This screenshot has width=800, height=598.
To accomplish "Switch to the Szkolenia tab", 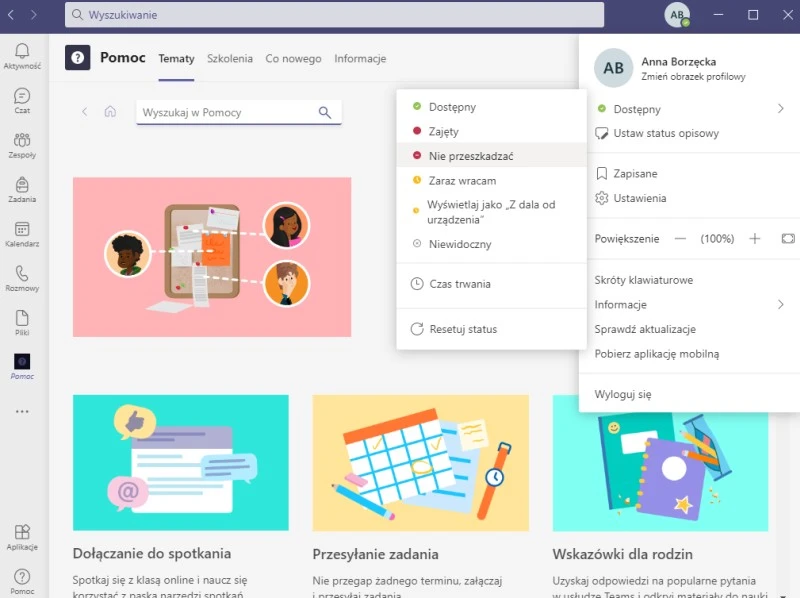I will [229, 59].
